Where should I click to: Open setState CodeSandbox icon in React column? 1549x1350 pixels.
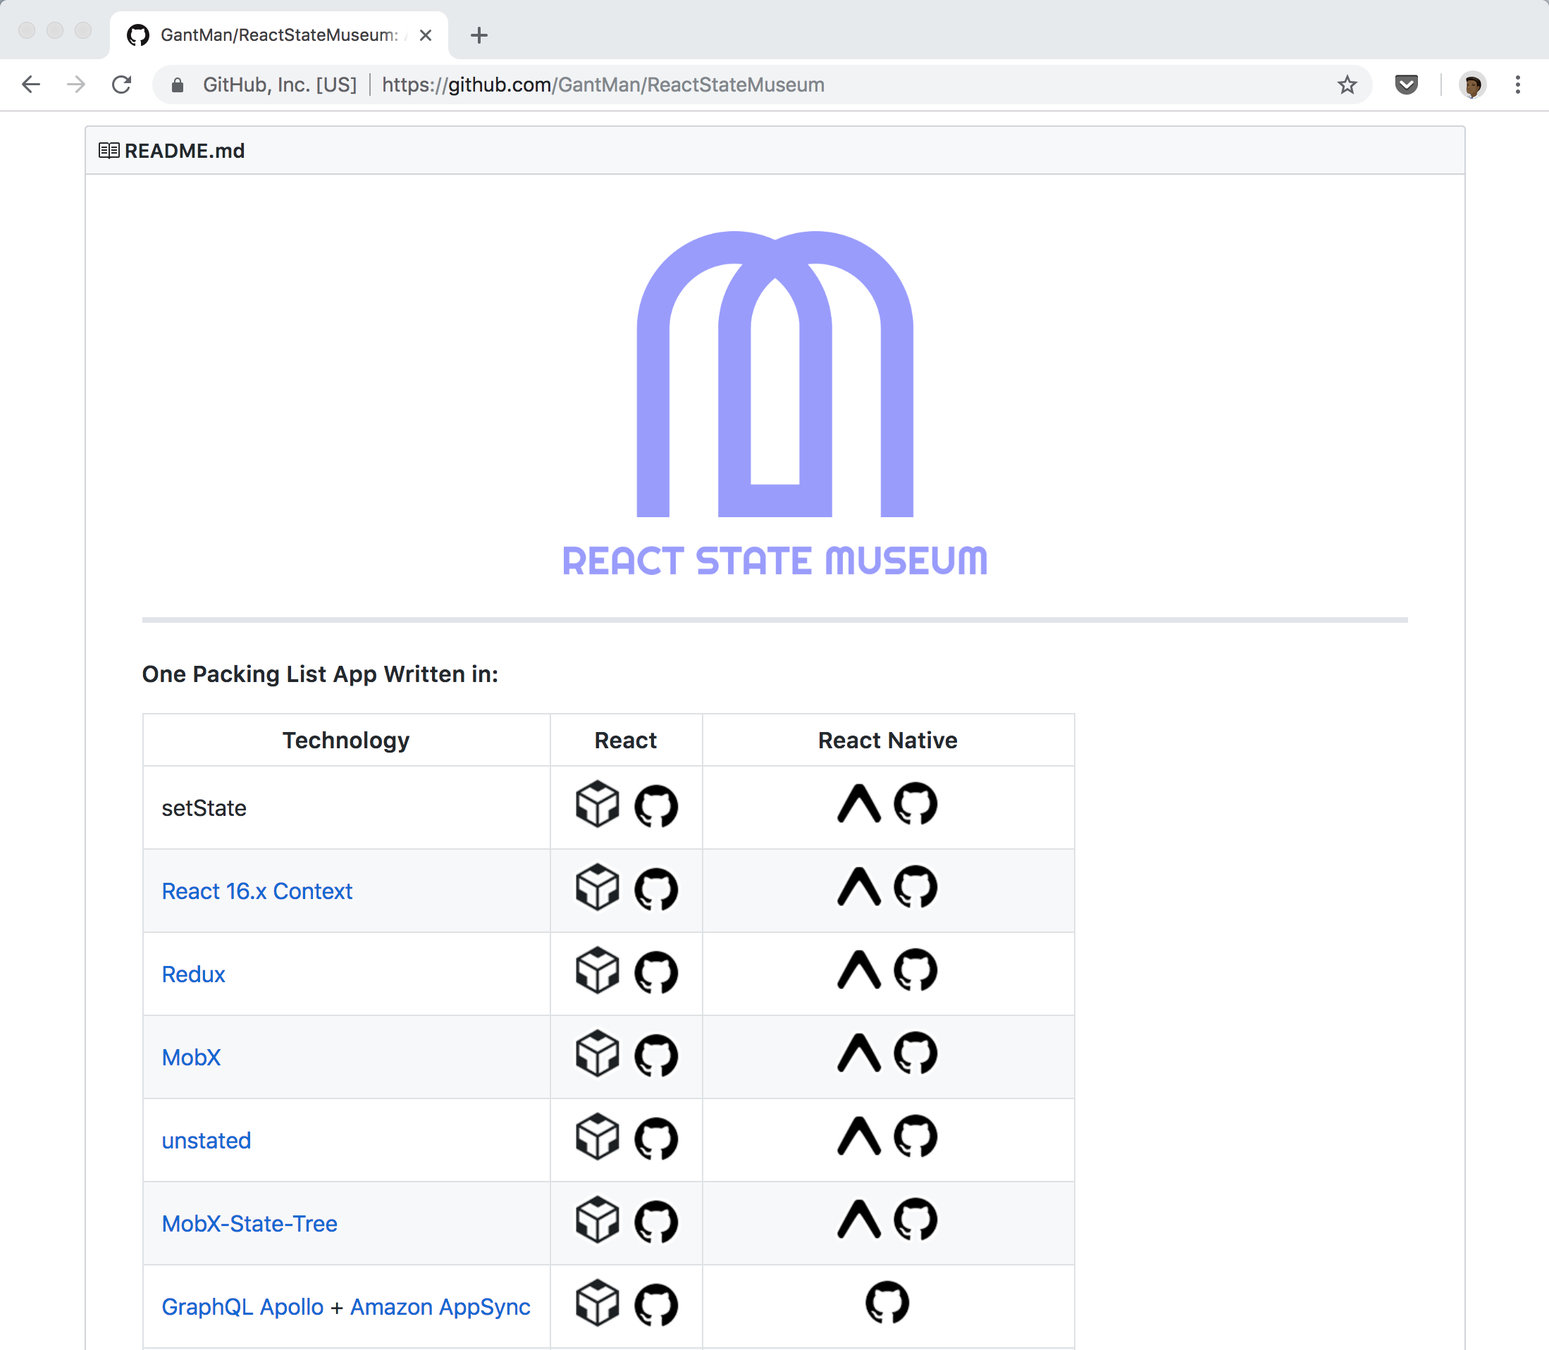(x=598, y=804)
